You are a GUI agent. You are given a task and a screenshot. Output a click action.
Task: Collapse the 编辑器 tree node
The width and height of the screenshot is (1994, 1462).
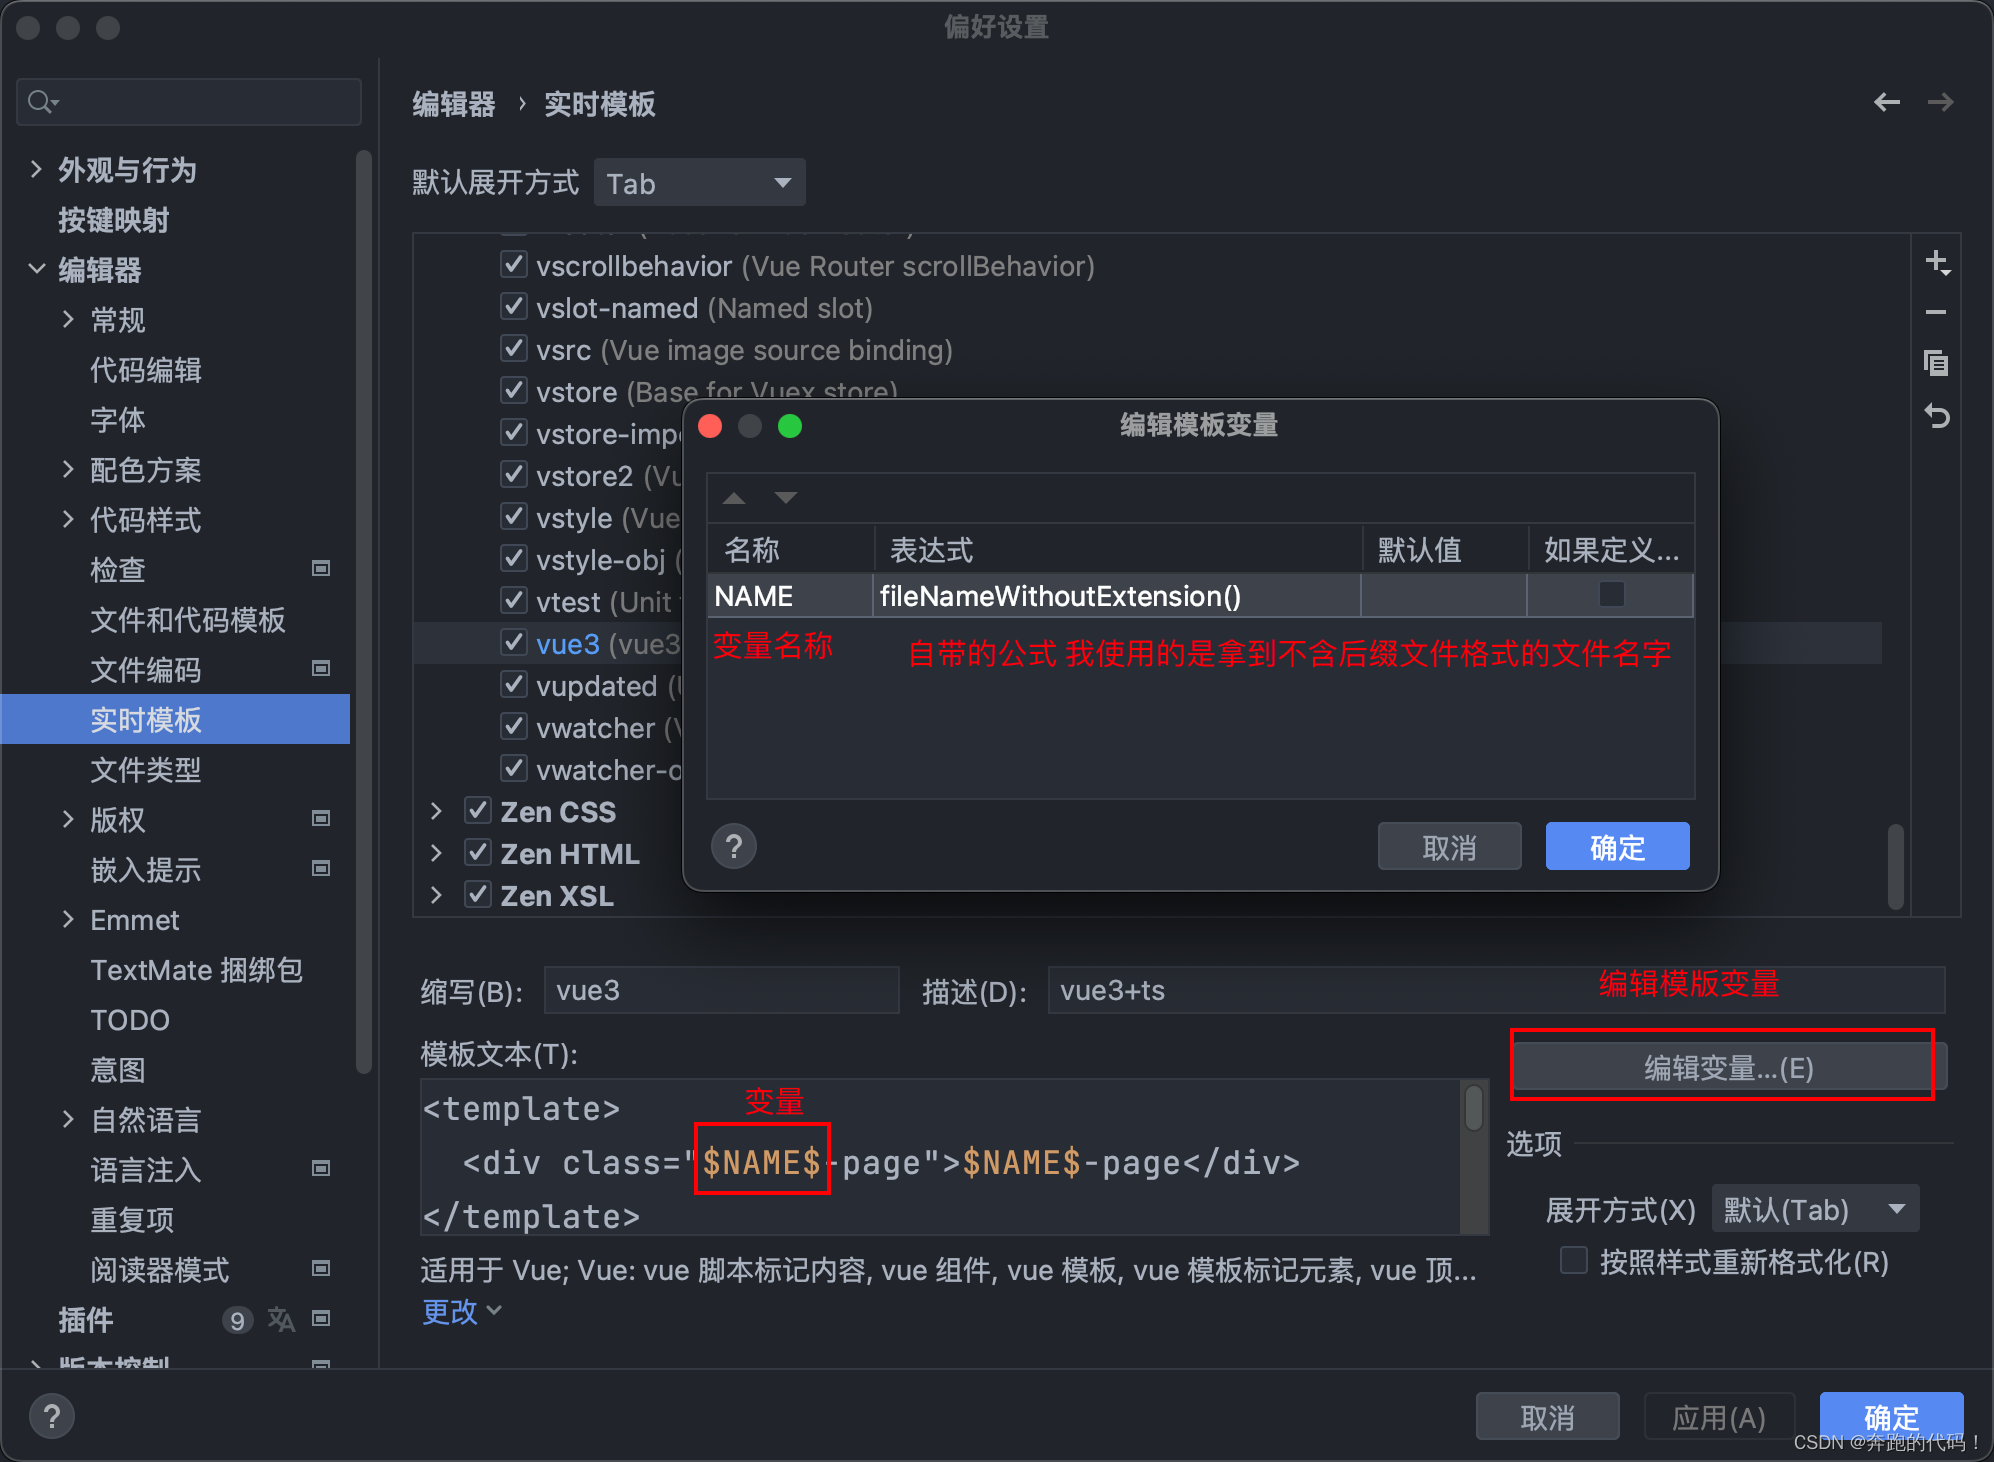[x=37, y=269]
